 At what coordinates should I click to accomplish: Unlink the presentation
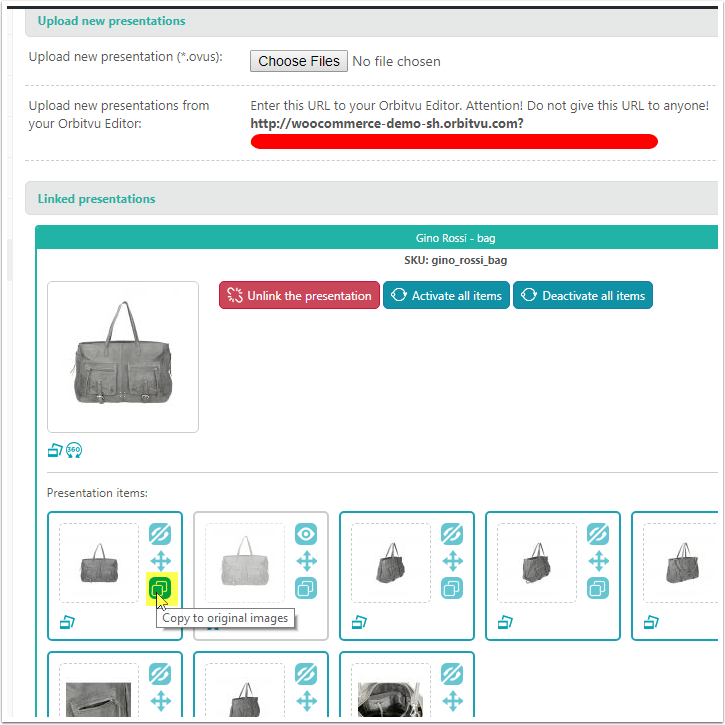[299, 295]
